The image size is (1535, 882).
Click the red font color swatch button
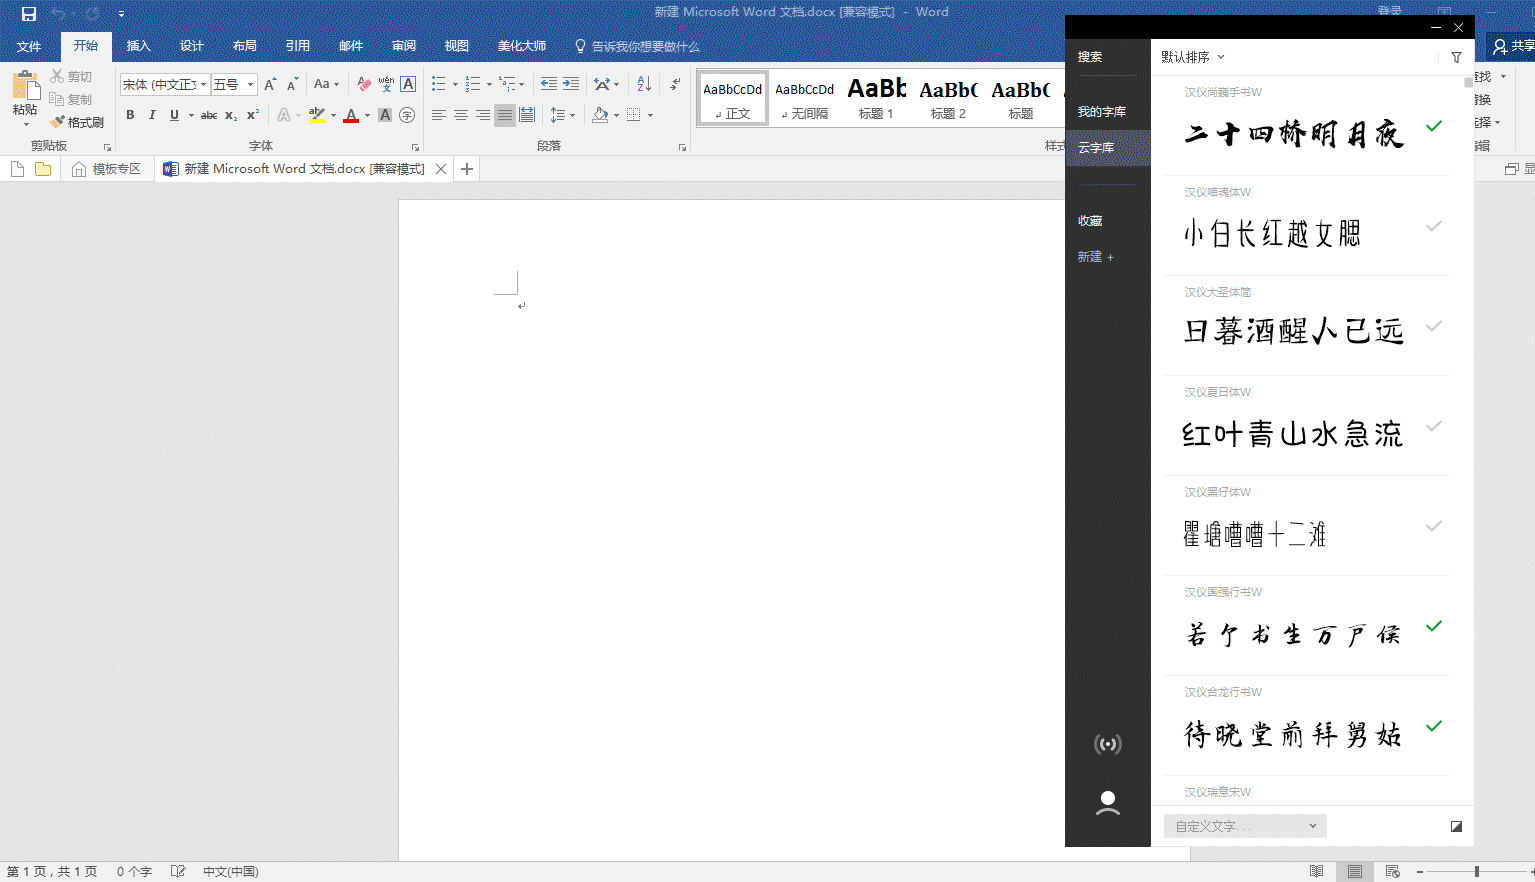pos(351,115)
